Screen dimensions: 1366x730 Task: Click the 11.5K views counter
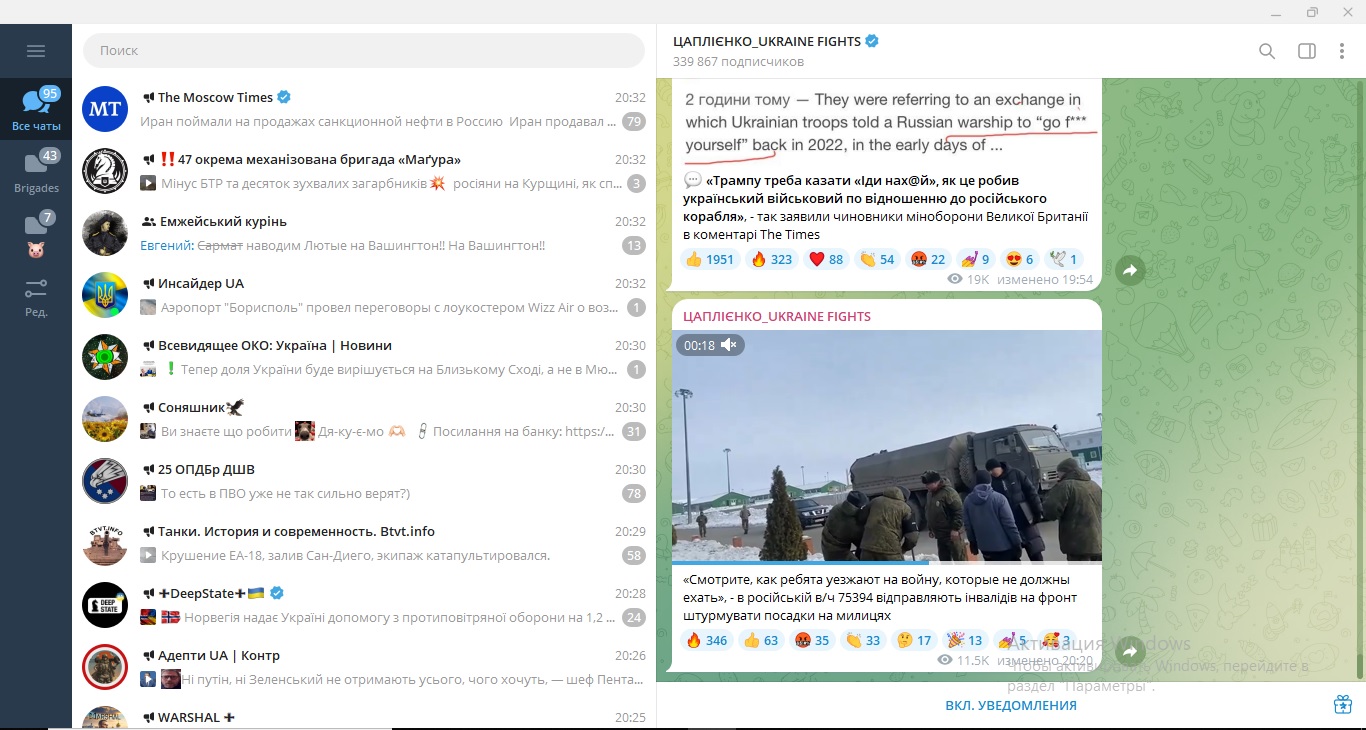(965, 661)
